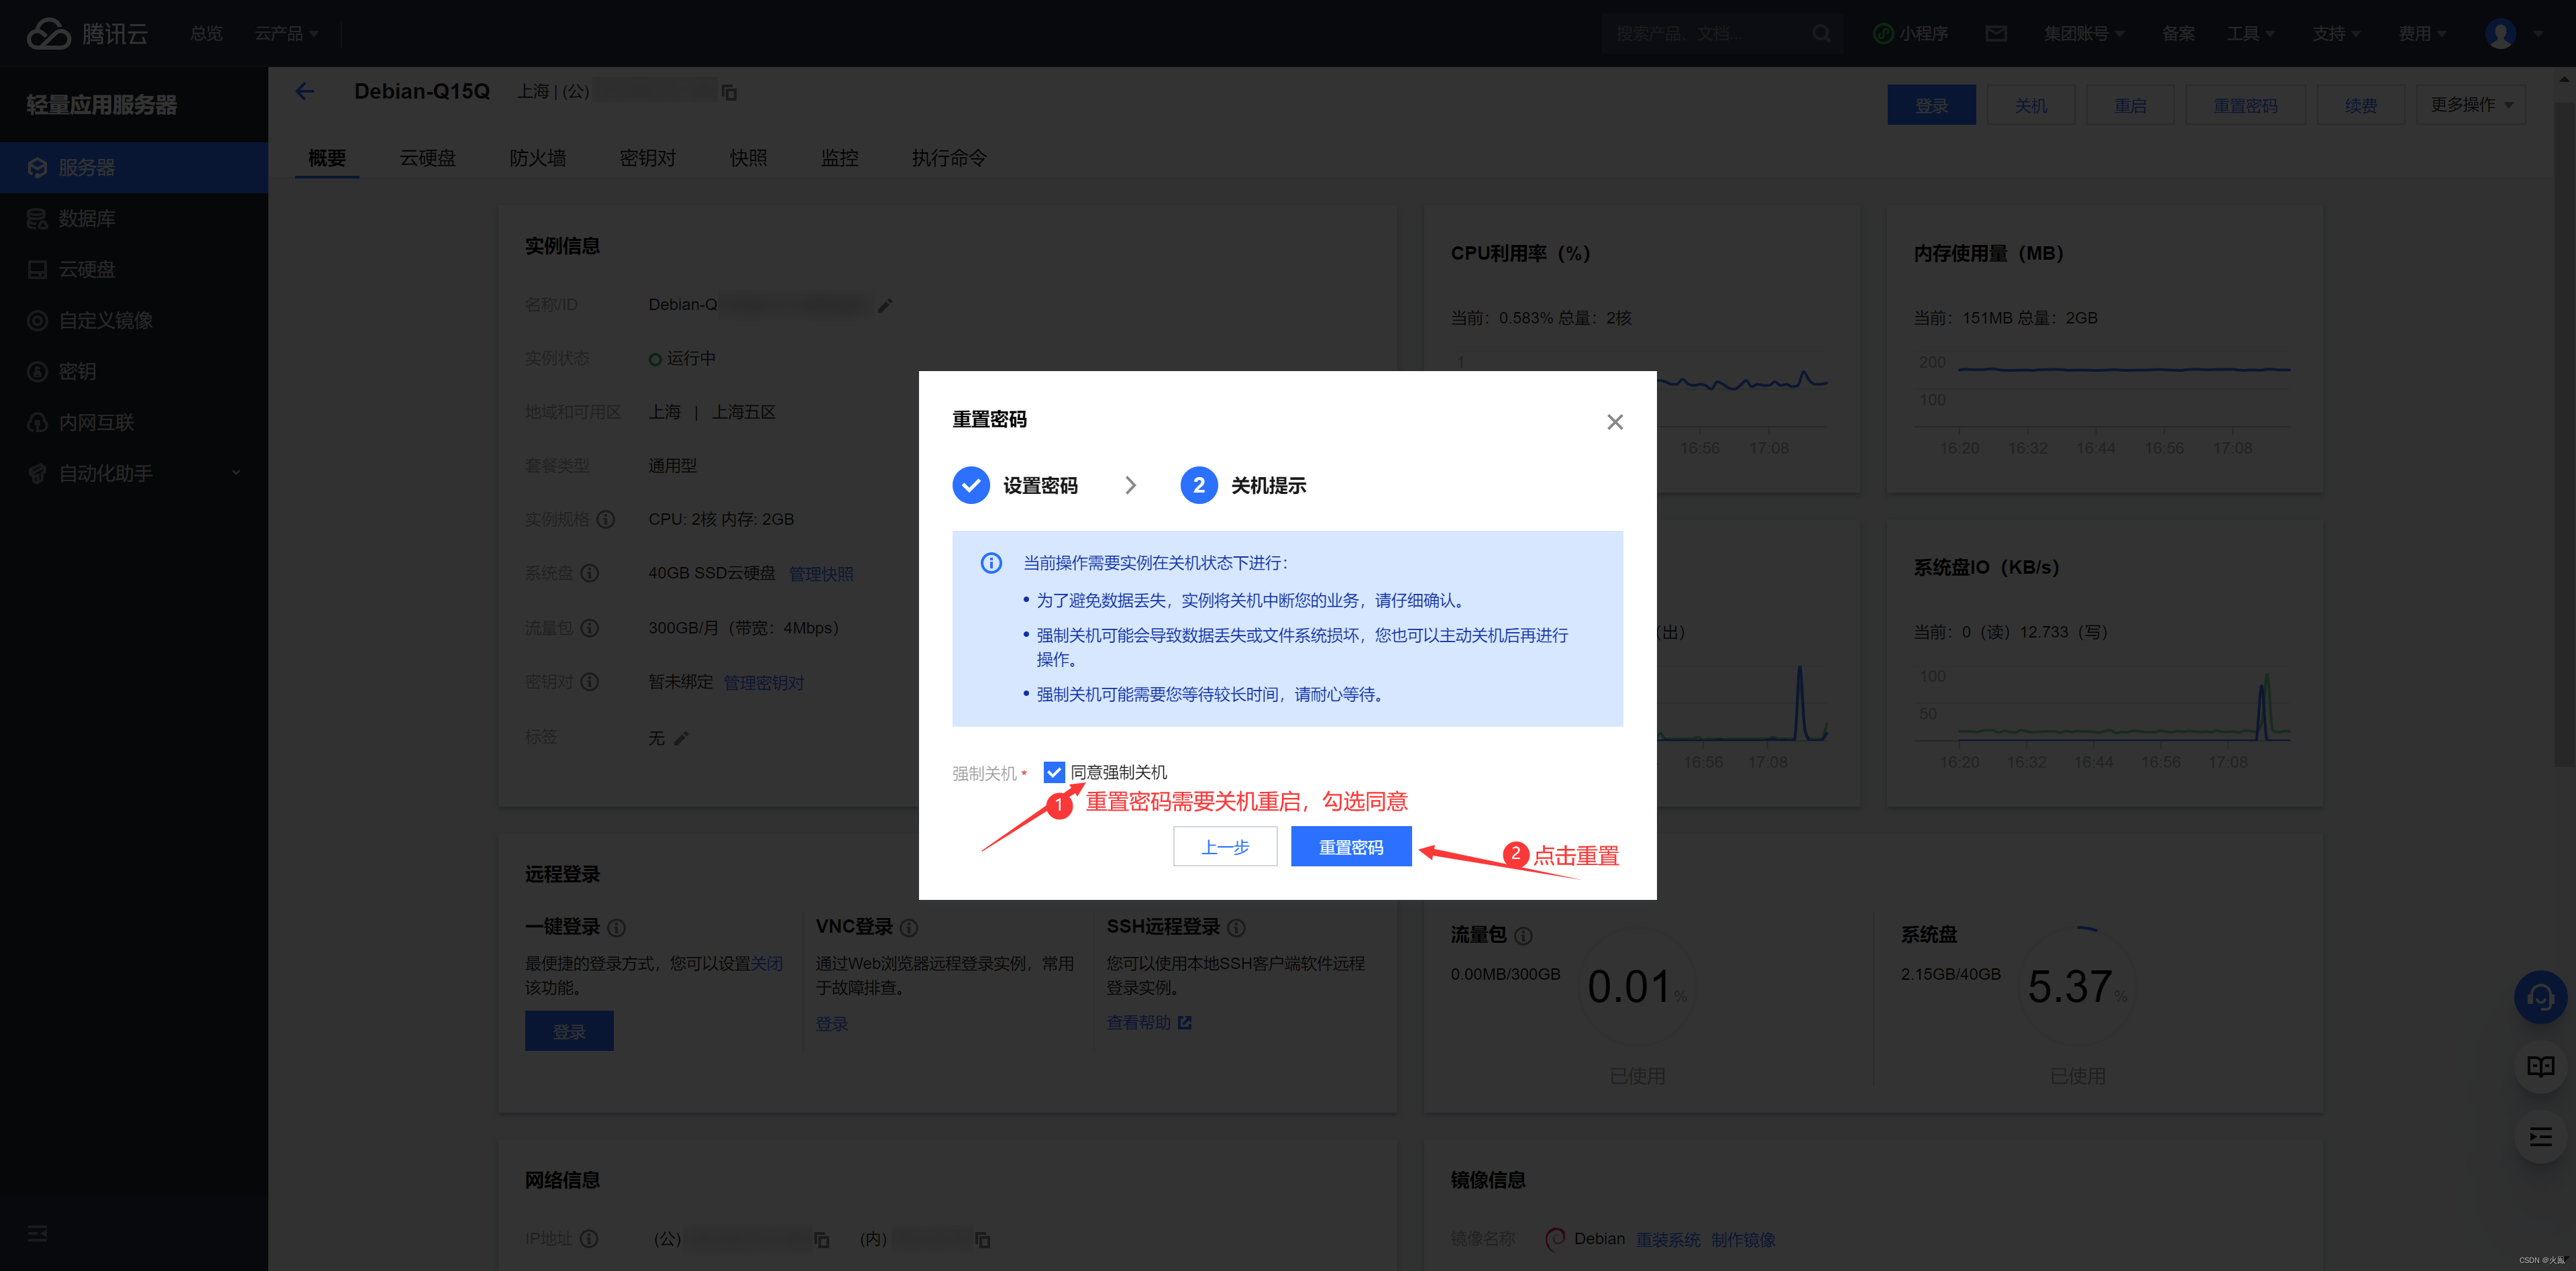The width and height of the screenshot is (2576, 1271).
Task: Check the 同意强制关机 checkbox
Action: (x=1054, y=772)
